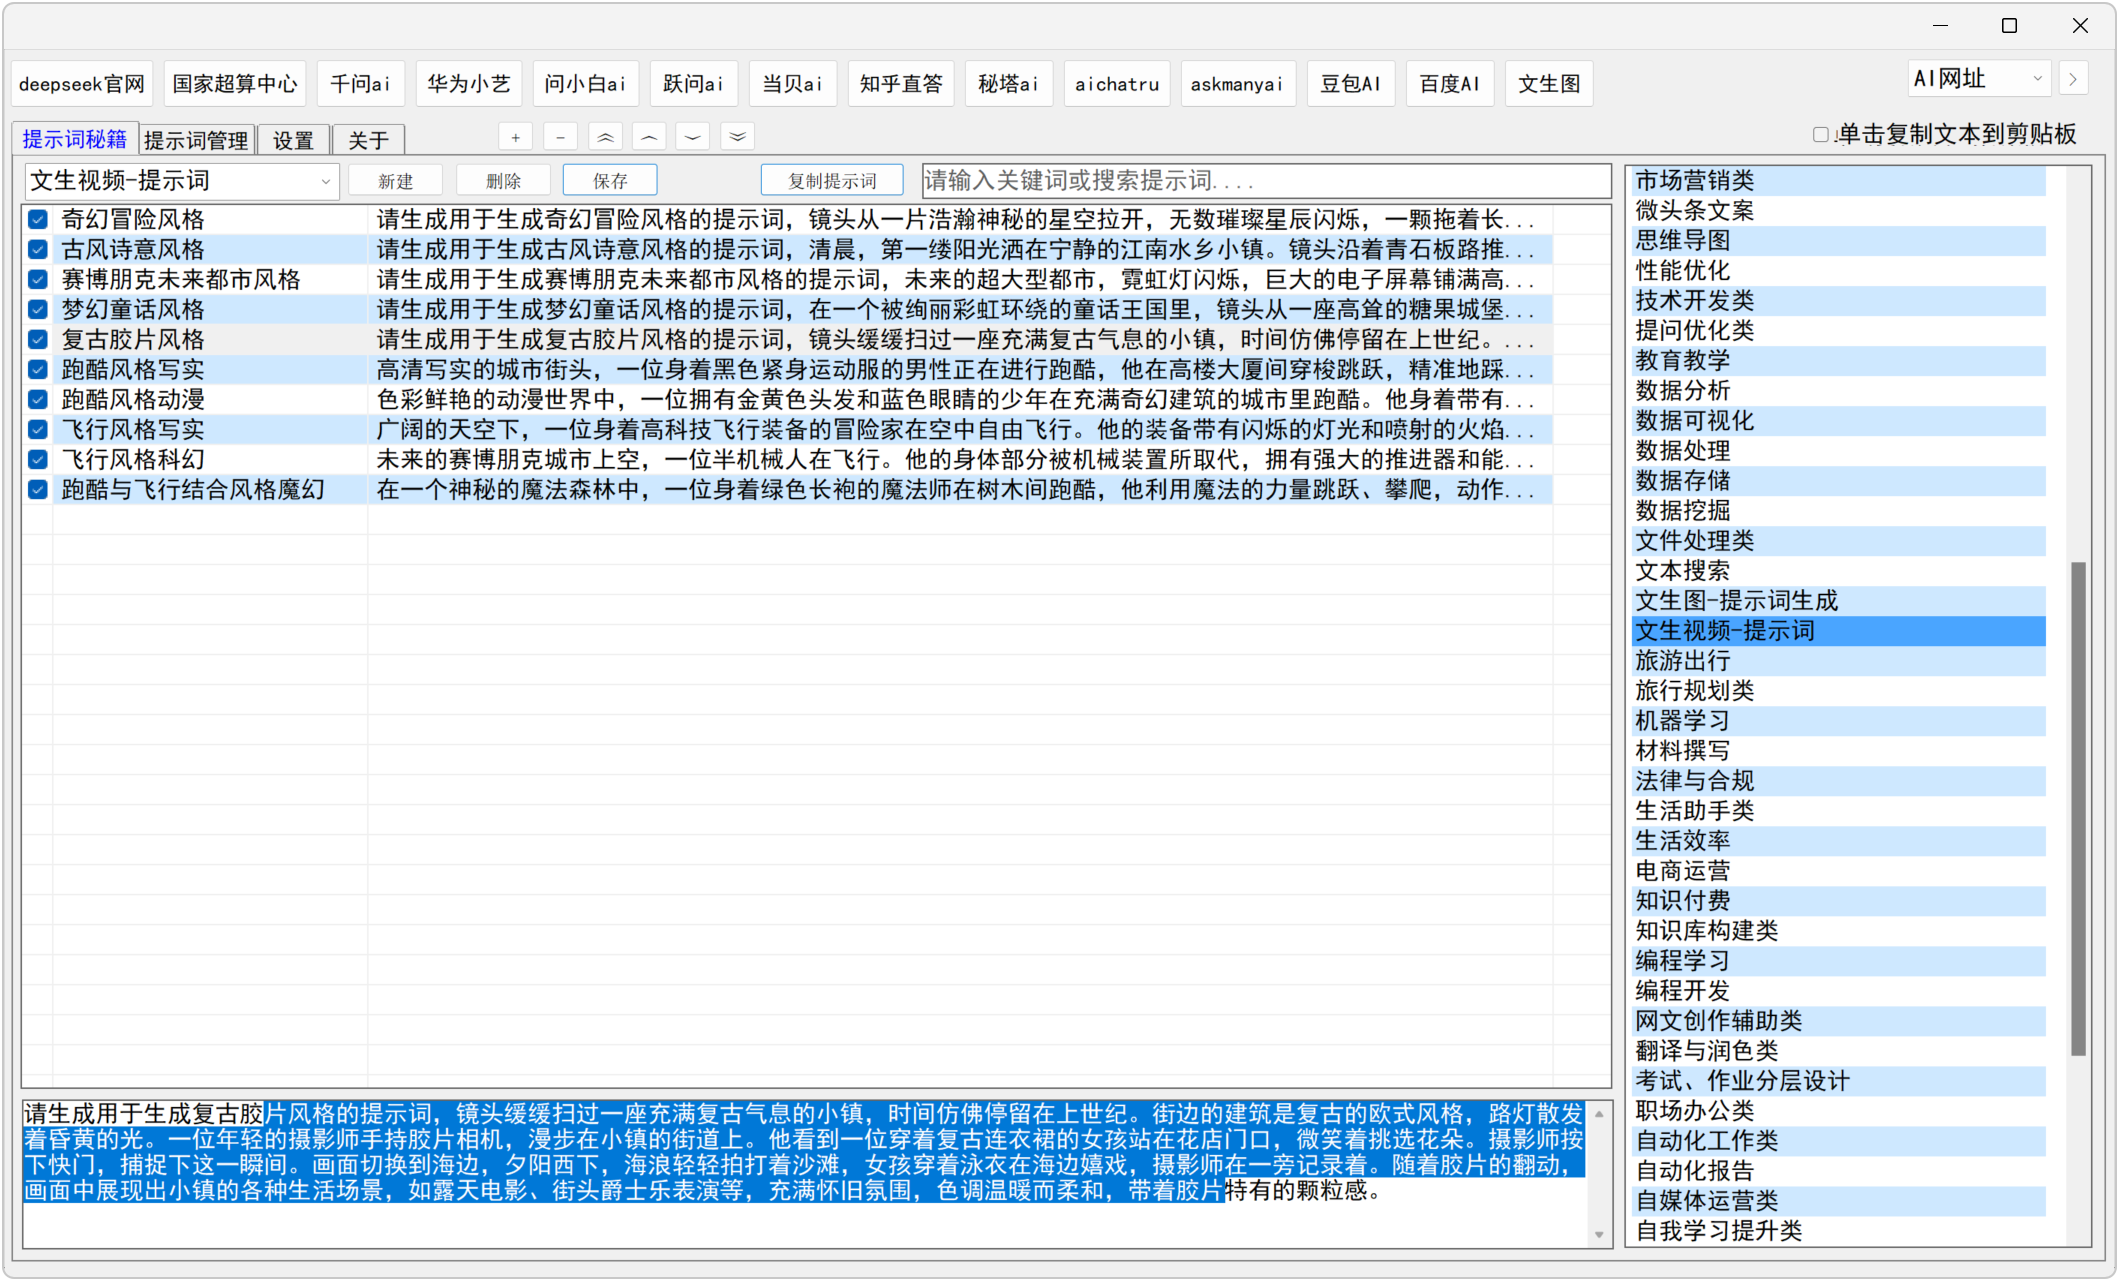Open the askmanyai shortcut
This screenshot has width=2119, height=1281.
tap(1237, 84)
